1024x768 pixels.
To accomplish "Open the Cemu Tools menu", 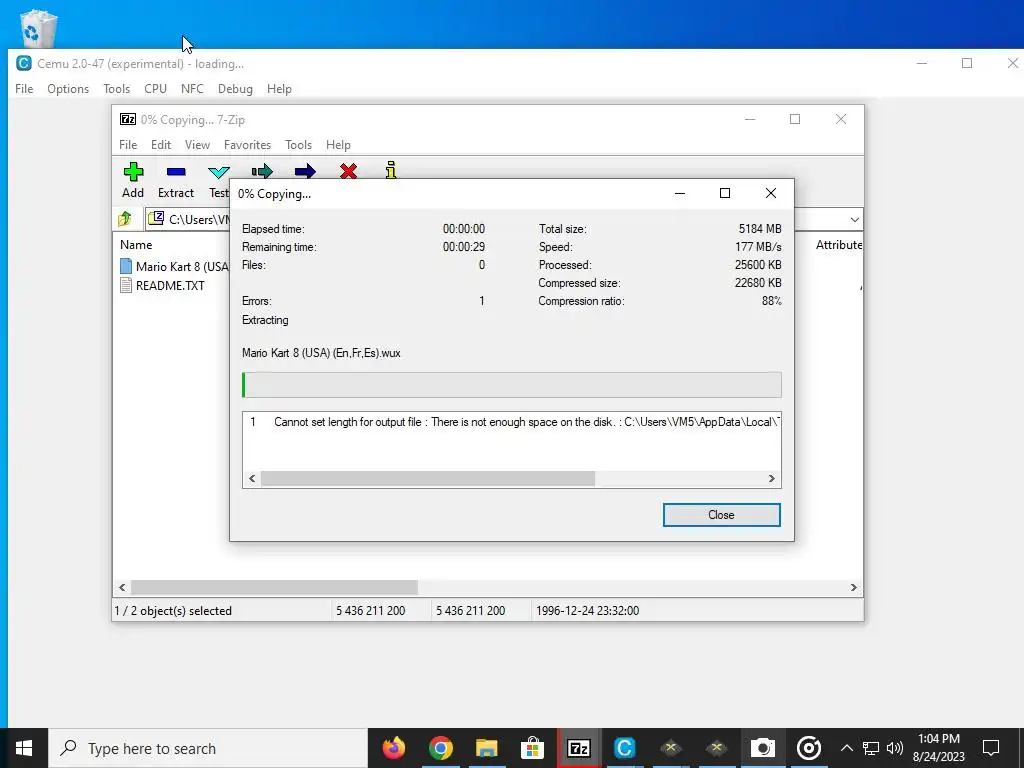I will pos(116,89).
